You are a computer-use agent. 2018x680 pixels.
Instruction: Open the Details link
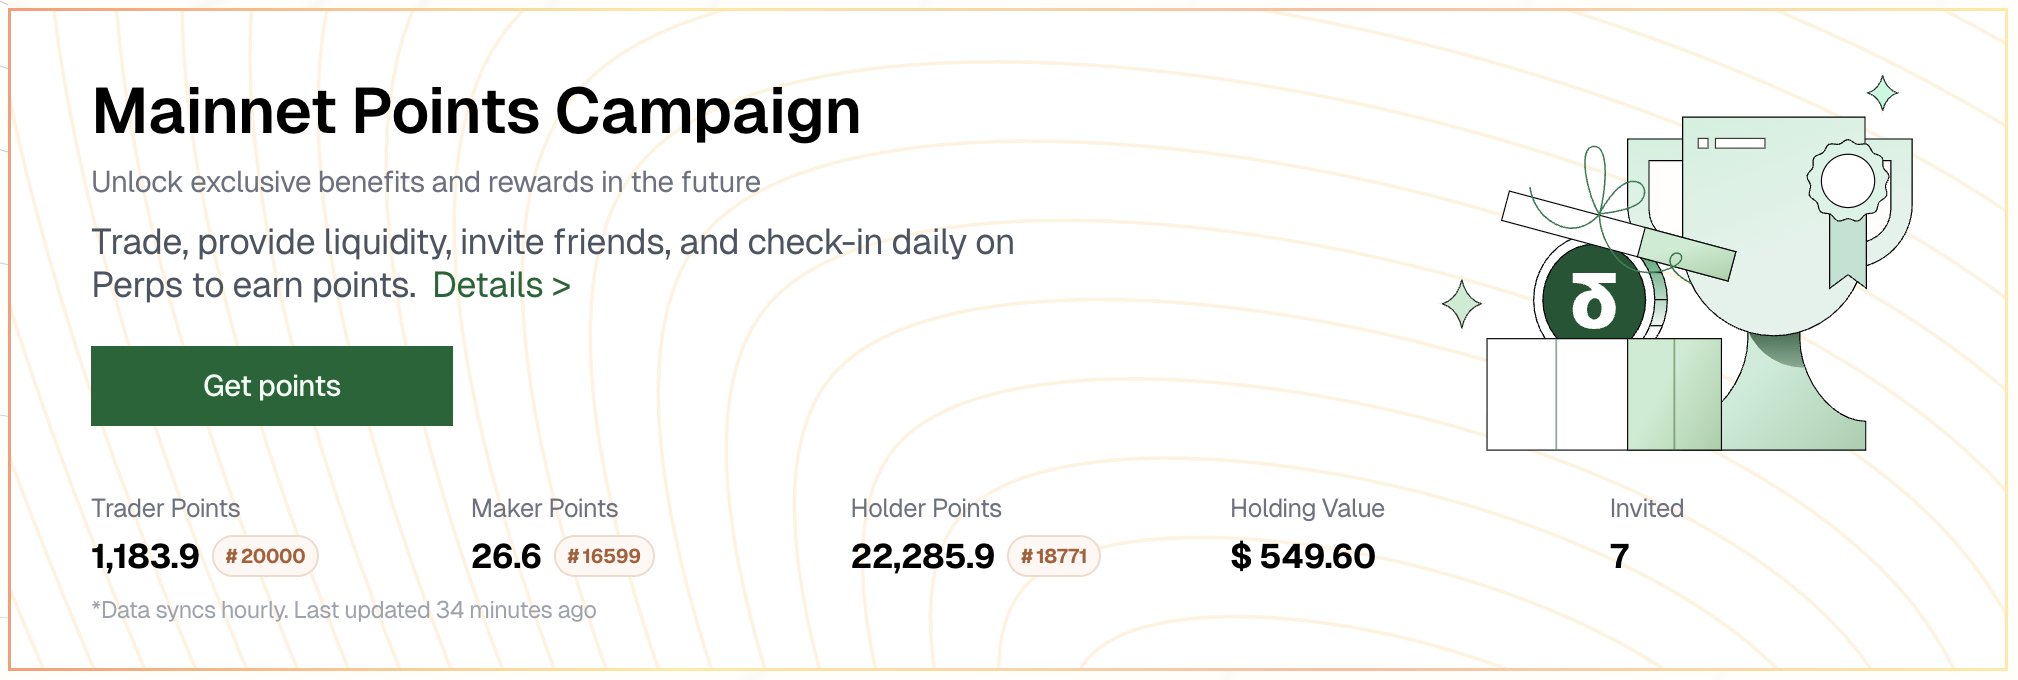click(x=501, y=286)
